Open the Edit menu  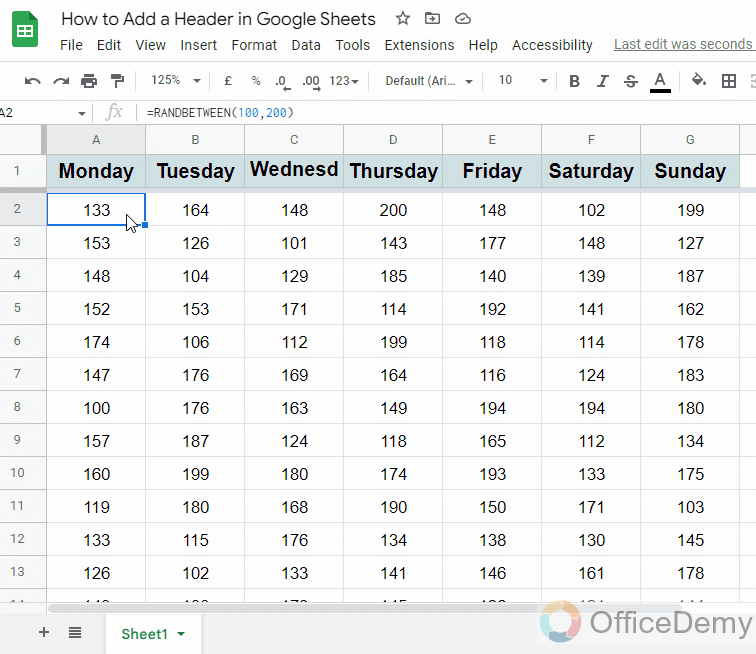pyautogui.click(x=108, y=45)
